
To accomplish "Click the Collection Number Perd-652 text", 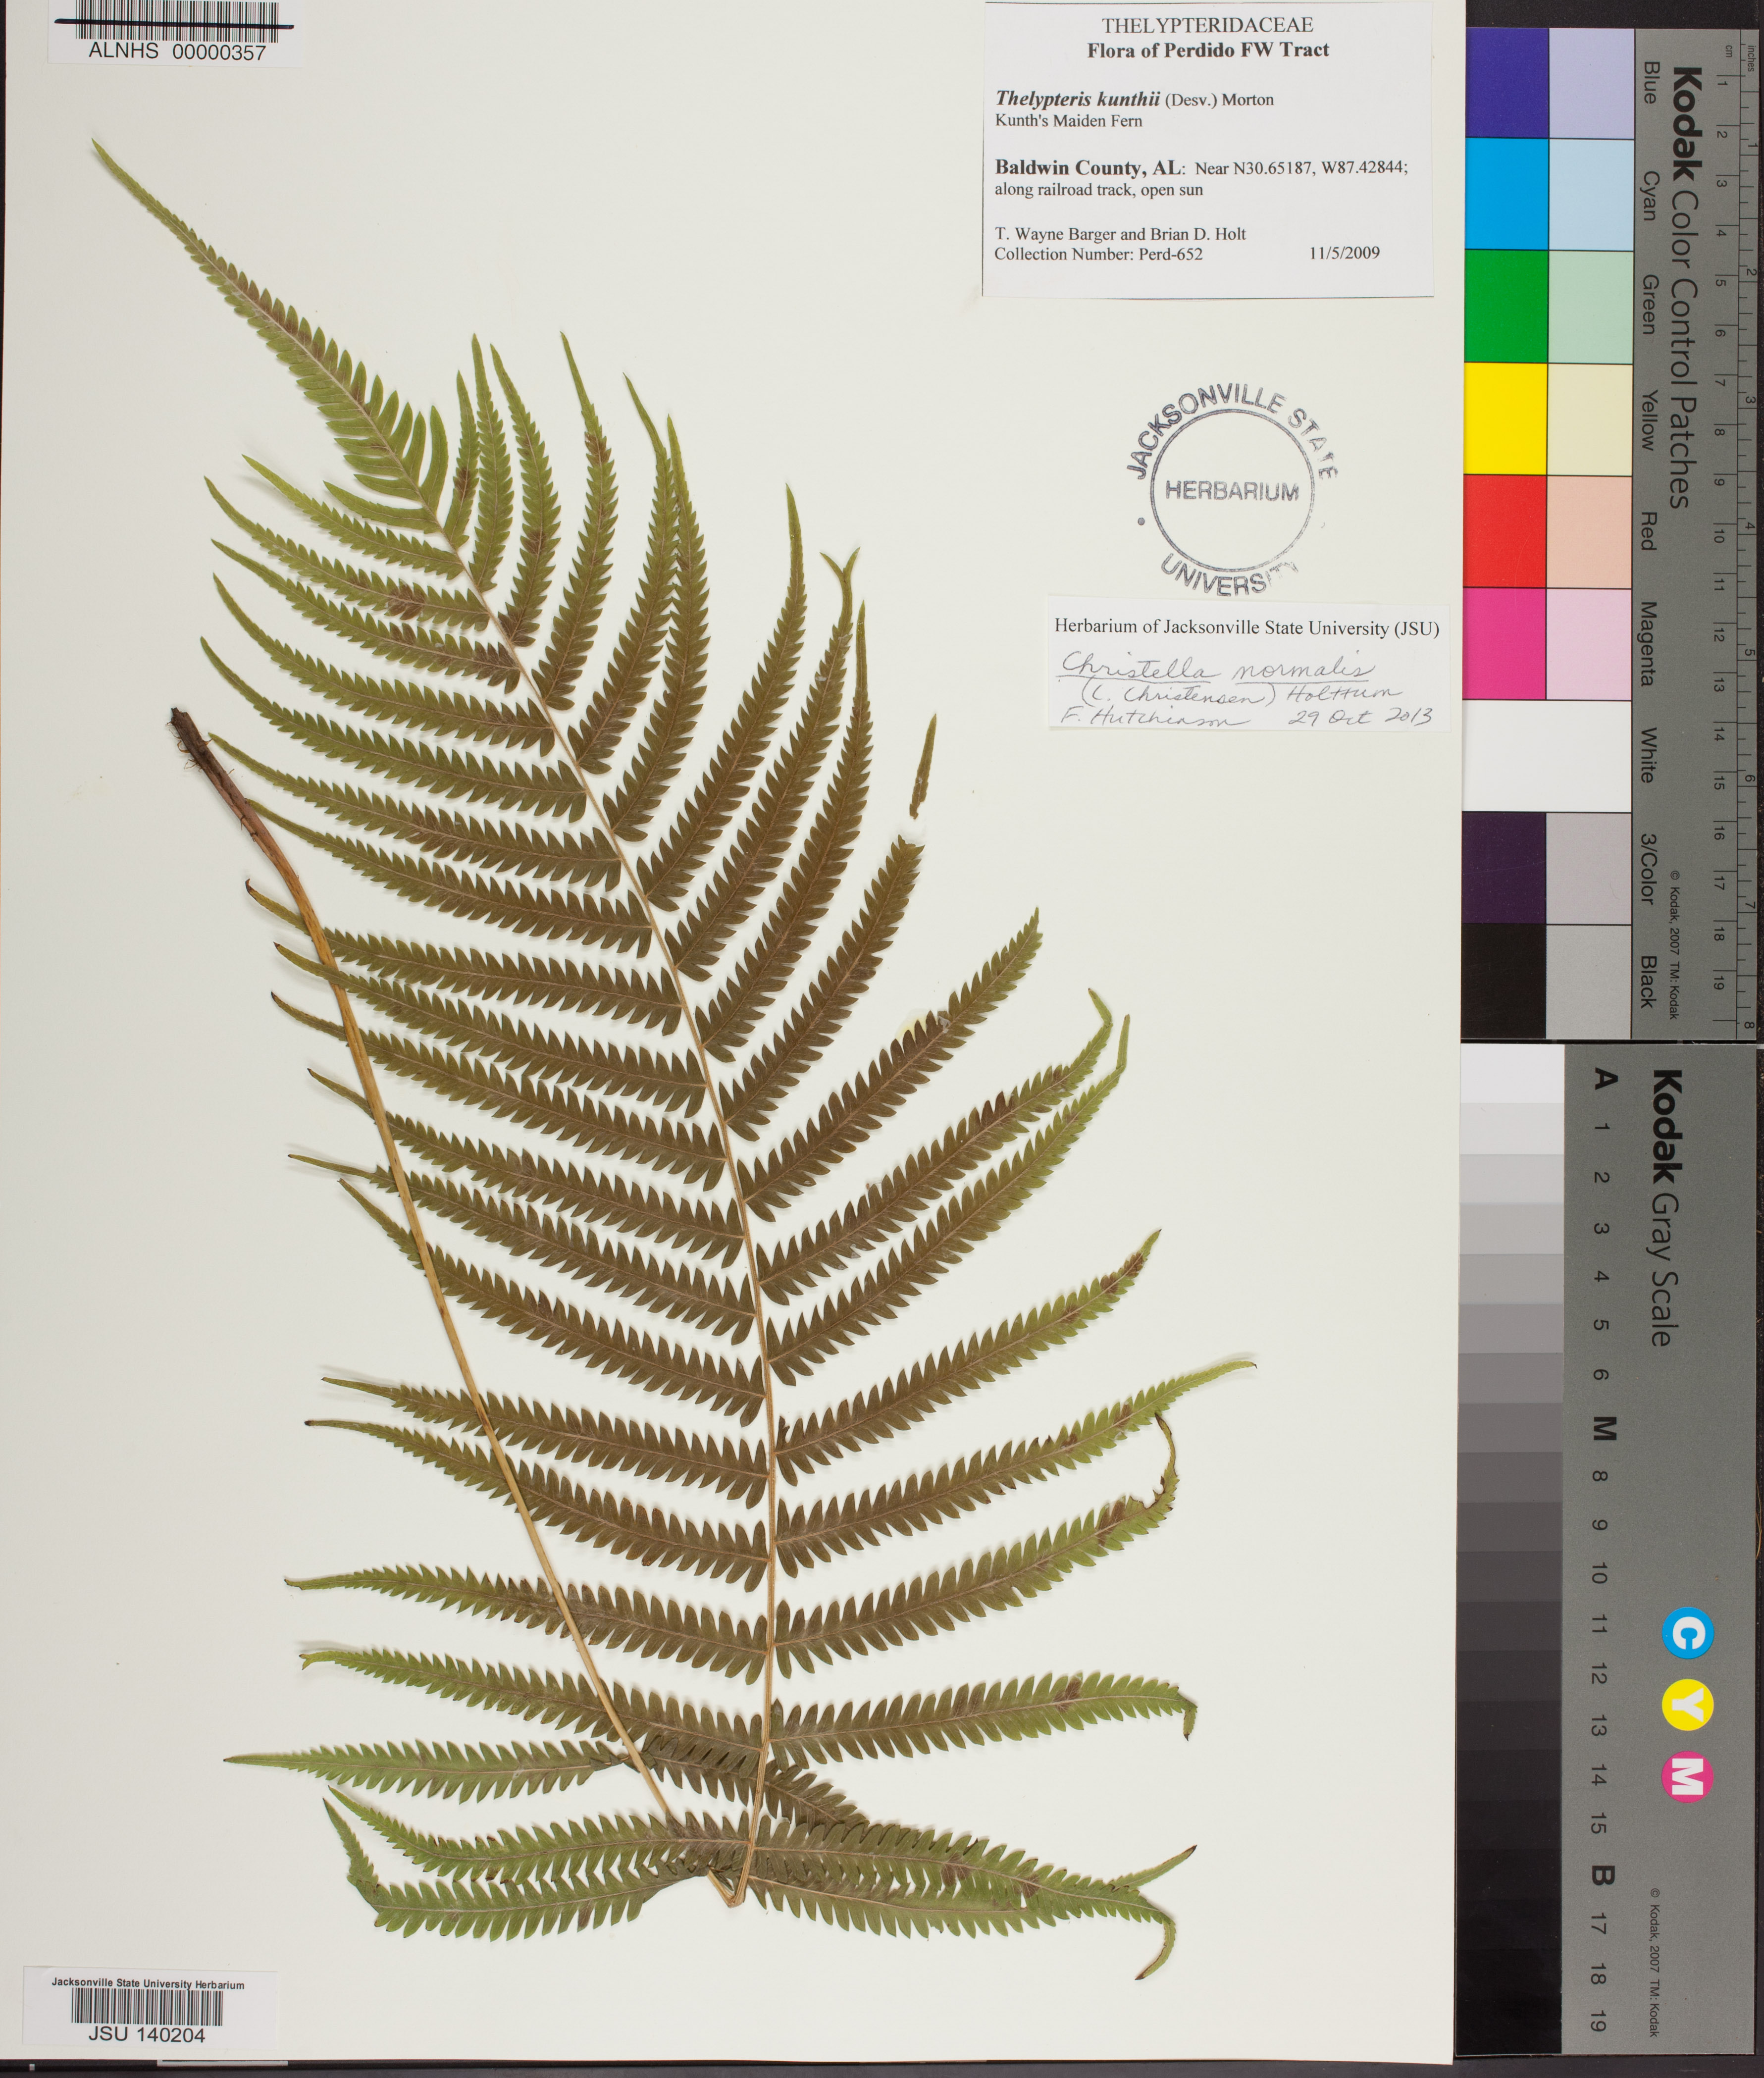I will [x=1098, y=254].
